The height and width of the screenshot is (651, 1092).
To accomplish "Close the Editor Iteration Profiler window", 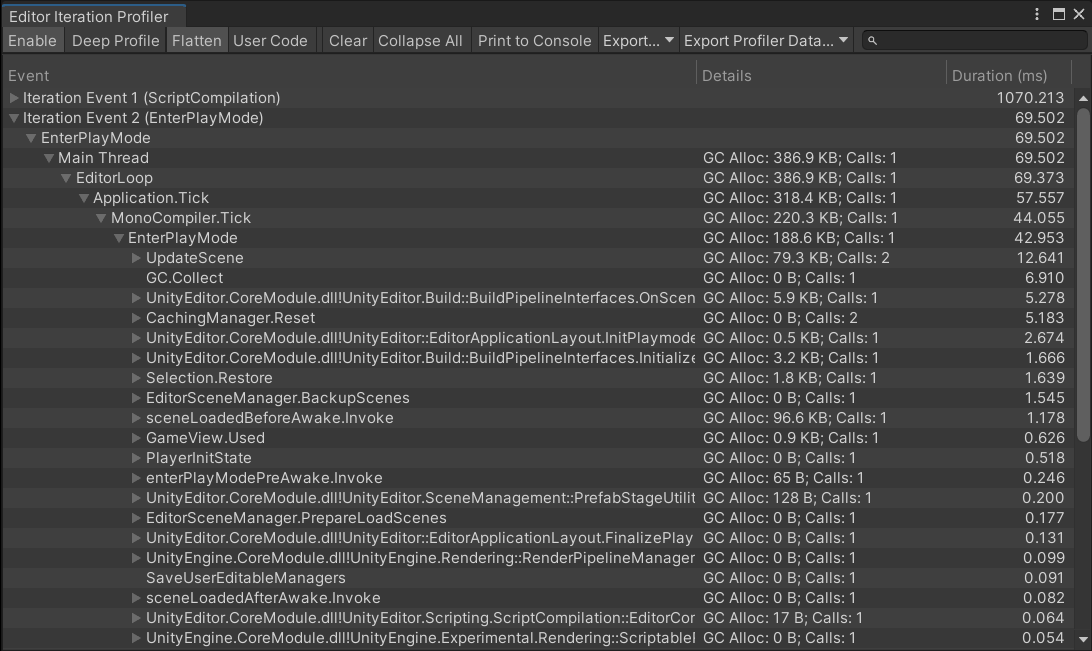I will click(1078, 15).
